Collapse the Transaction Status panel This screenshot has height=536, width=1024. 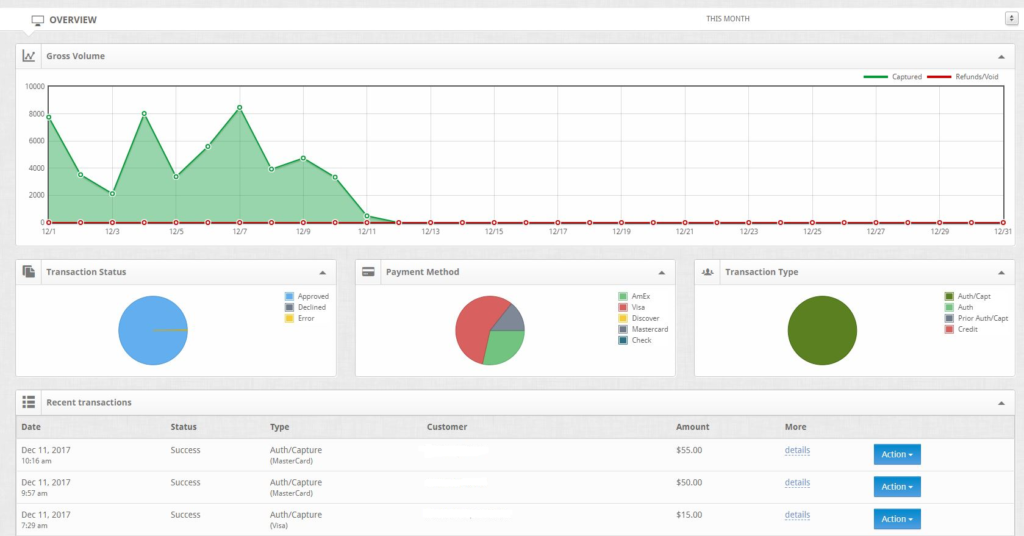323,273
